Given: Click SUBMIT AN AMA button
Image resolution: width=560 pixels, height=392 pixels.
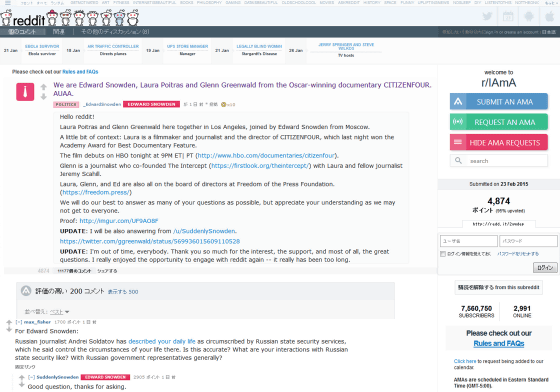Looking at the screenshot, I should coord(499,102).
